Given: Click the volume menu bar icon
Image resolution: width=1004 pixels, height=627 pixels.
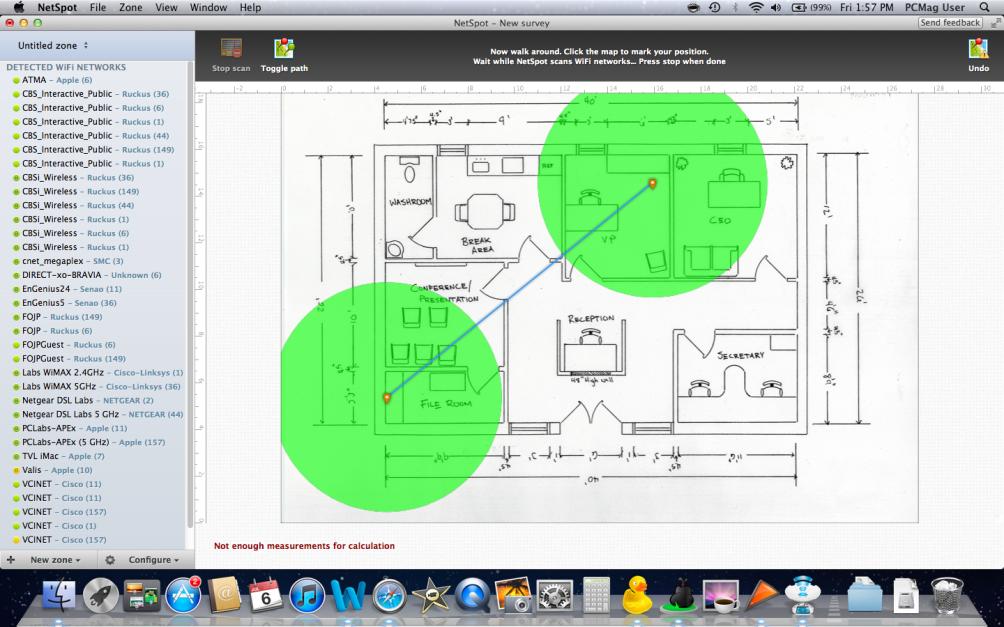Looking at the screenshot, I should [776, 8].
